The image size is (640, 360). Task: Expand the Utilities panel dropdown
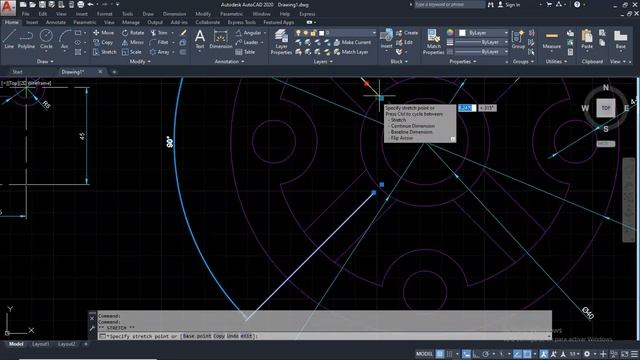(x=556, y=62)
